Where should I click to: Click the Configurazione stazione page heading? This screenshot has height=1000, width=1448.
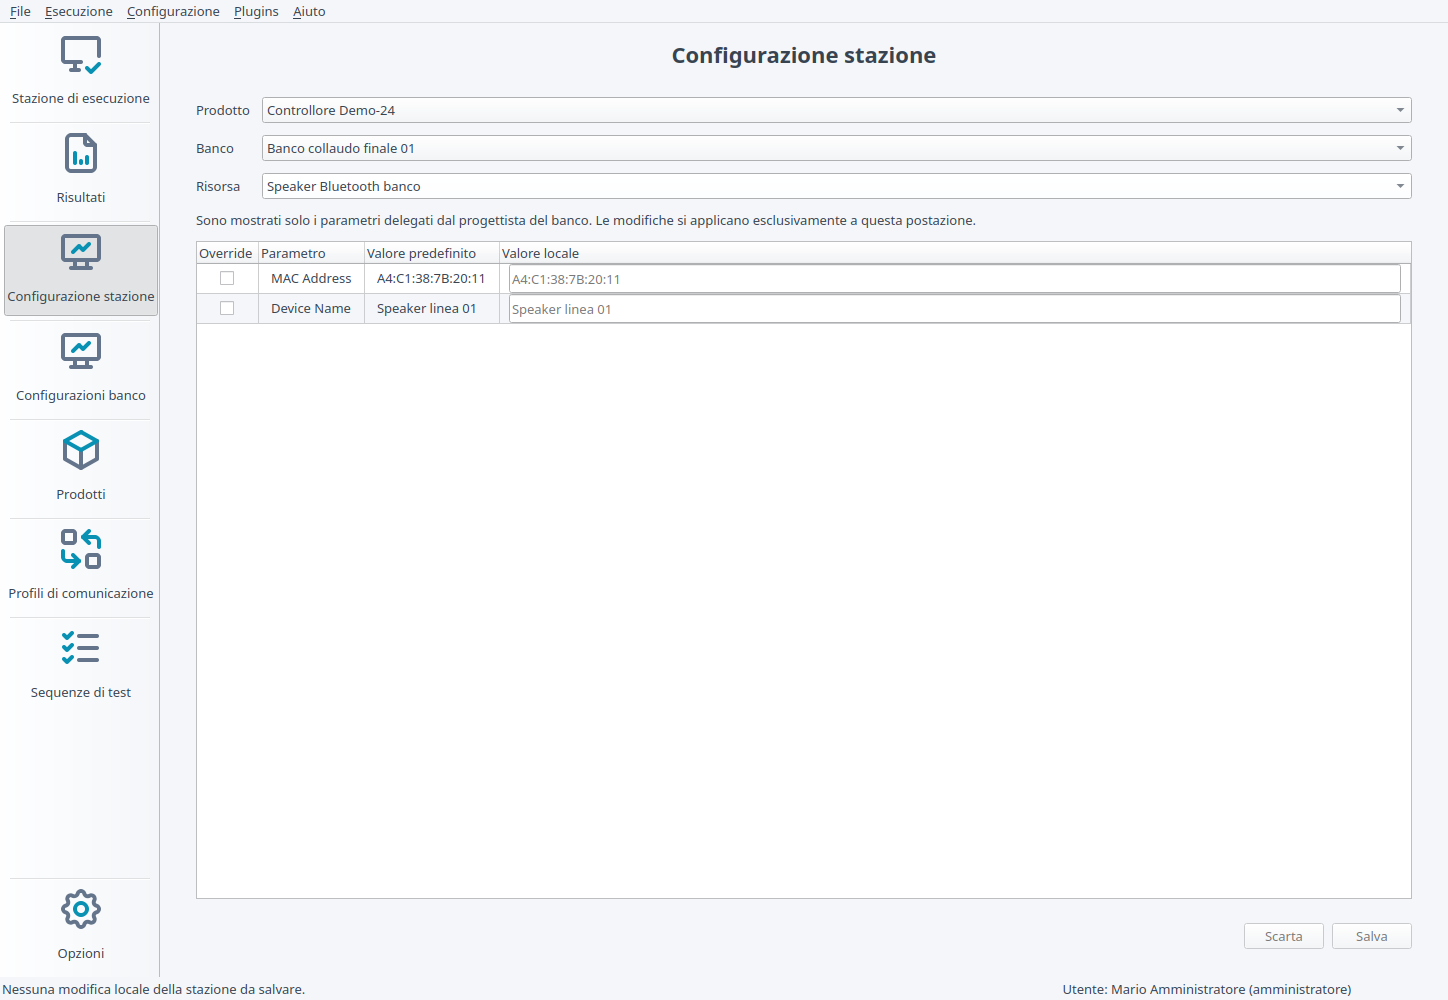click(804, 56)
